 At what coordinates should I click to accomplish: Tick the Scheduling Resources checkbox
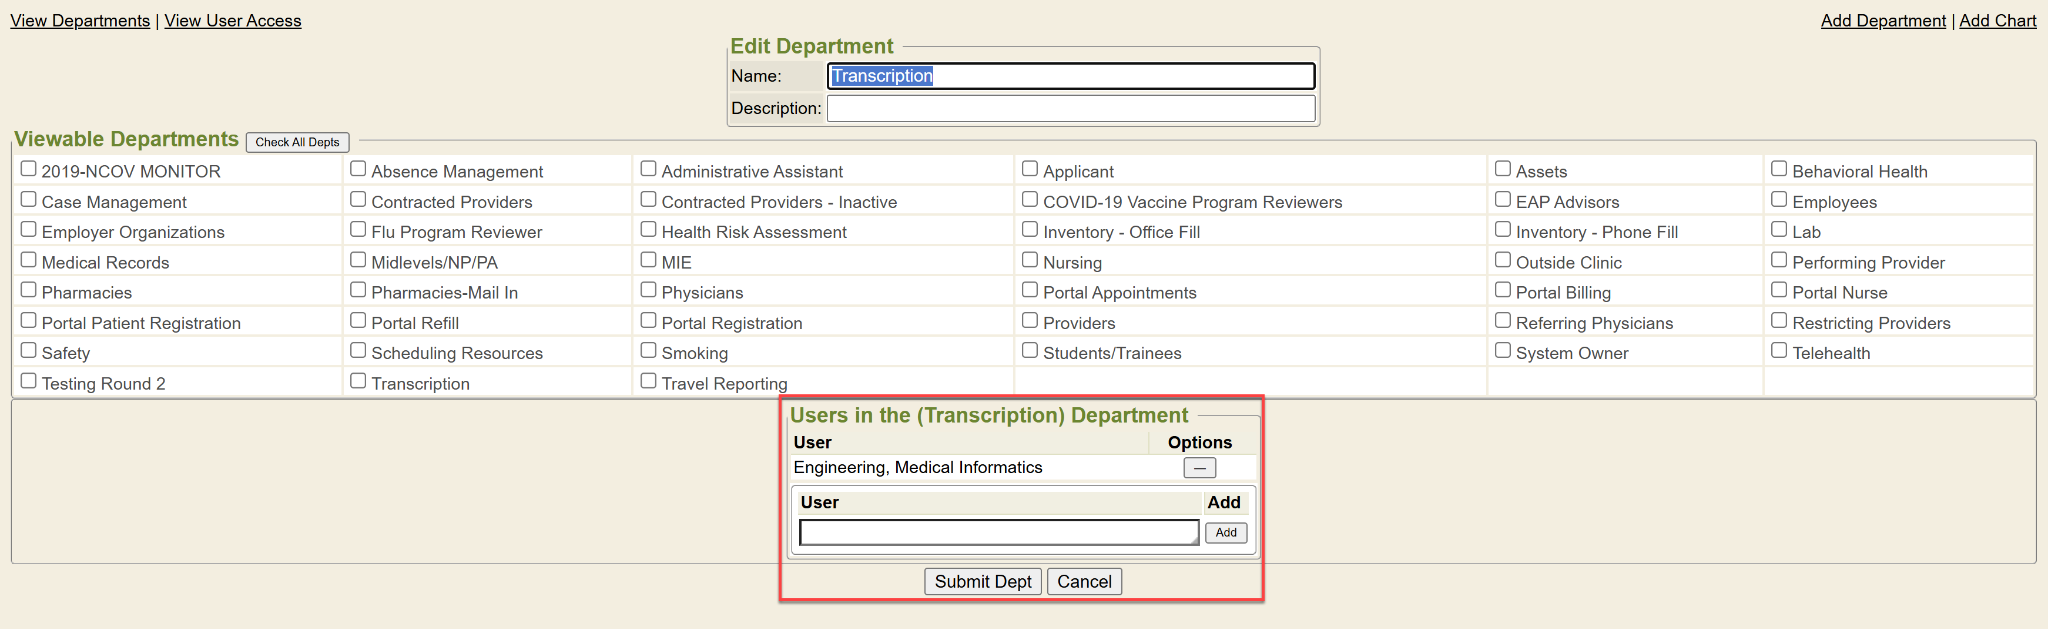358,350
